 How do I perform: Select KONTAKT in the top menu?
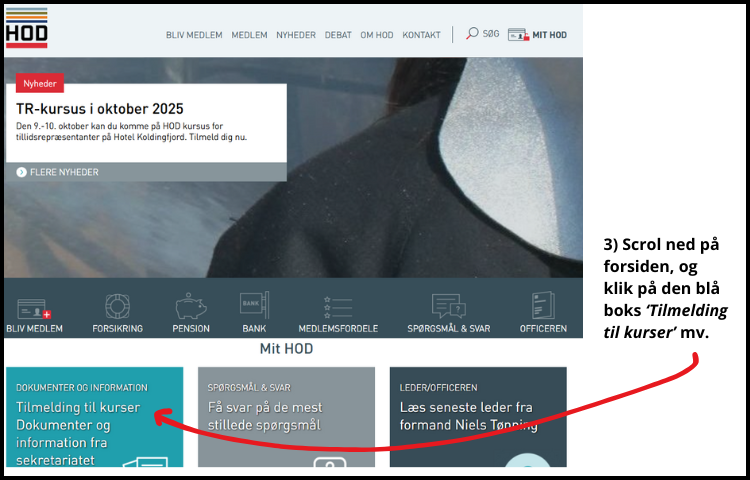(x=421, y=35)
